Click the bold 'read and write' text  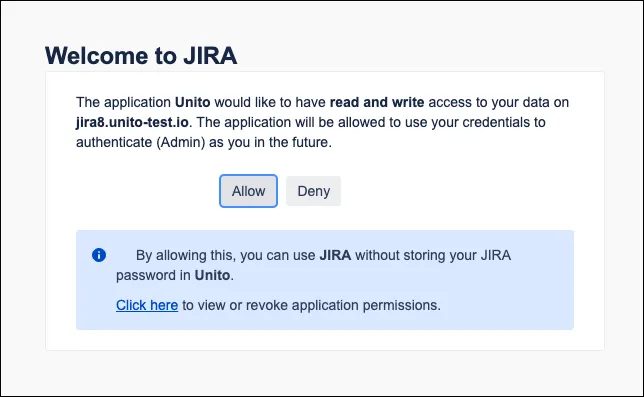coord(377,102)
